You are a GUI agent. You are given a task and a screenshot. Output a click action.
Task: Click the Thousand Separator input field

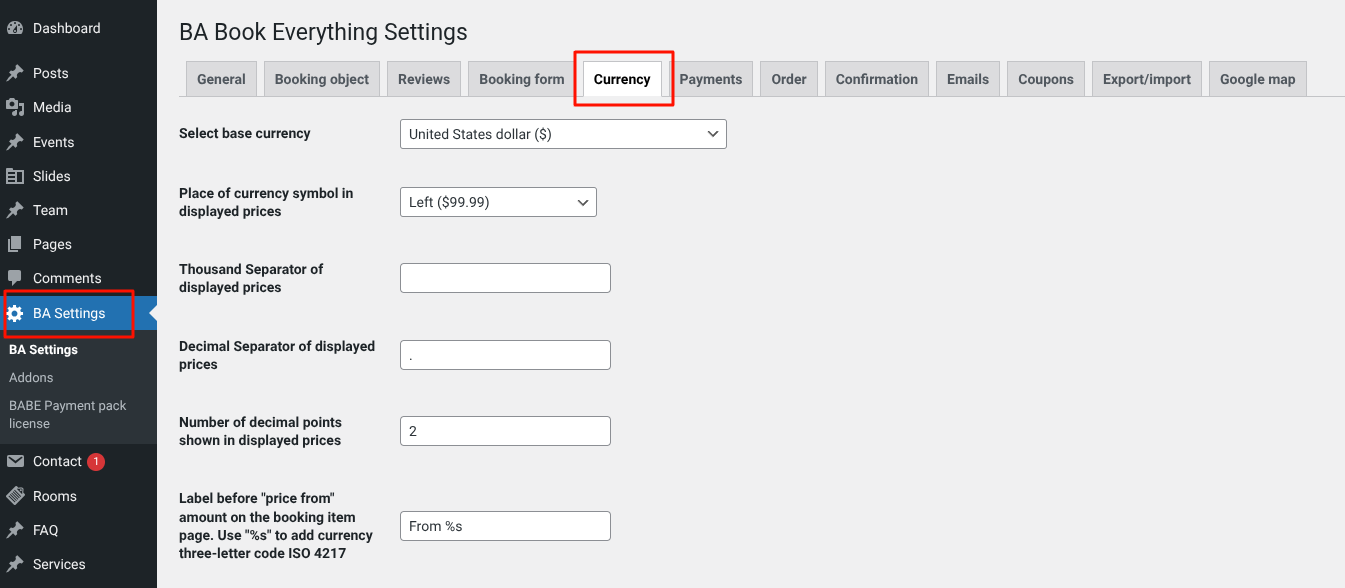coord(505,278)
